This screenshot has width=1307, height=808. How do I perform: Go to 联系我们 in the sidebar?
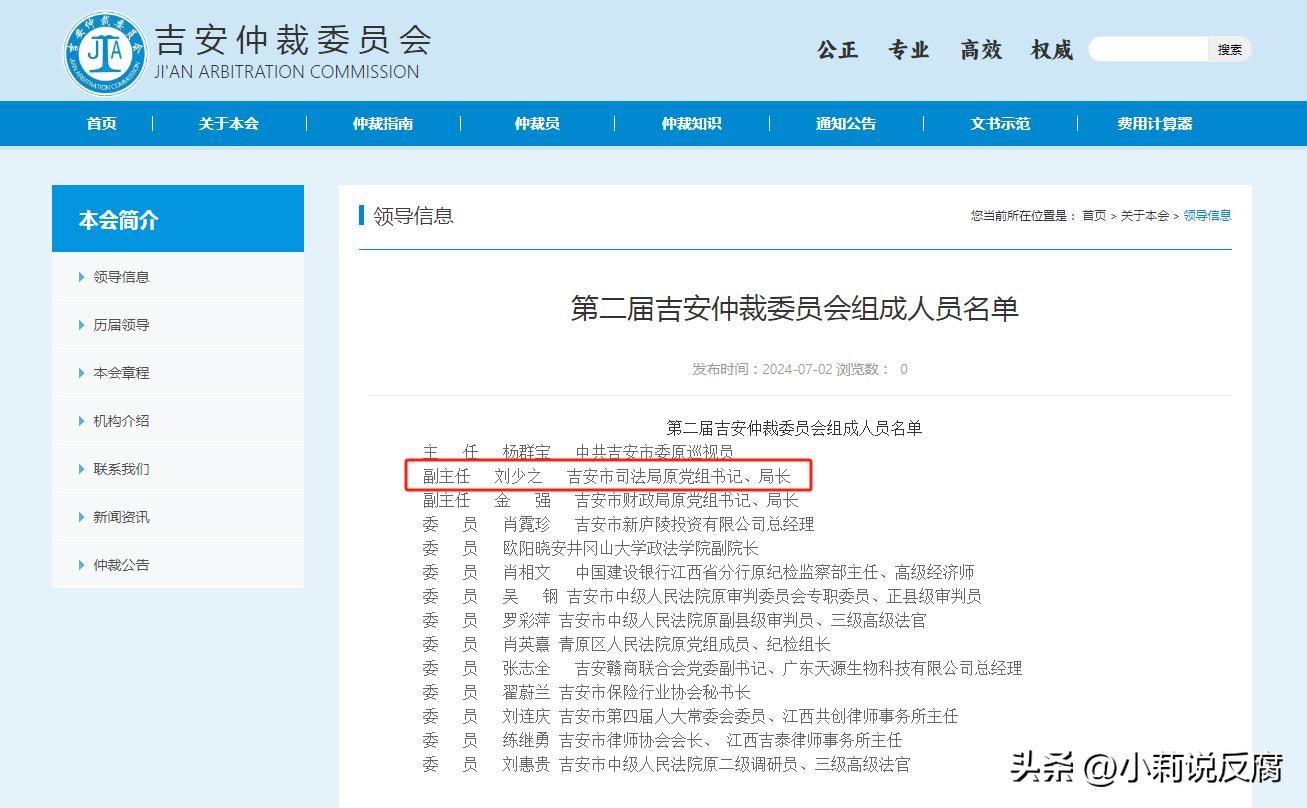[x=121, y=469]
